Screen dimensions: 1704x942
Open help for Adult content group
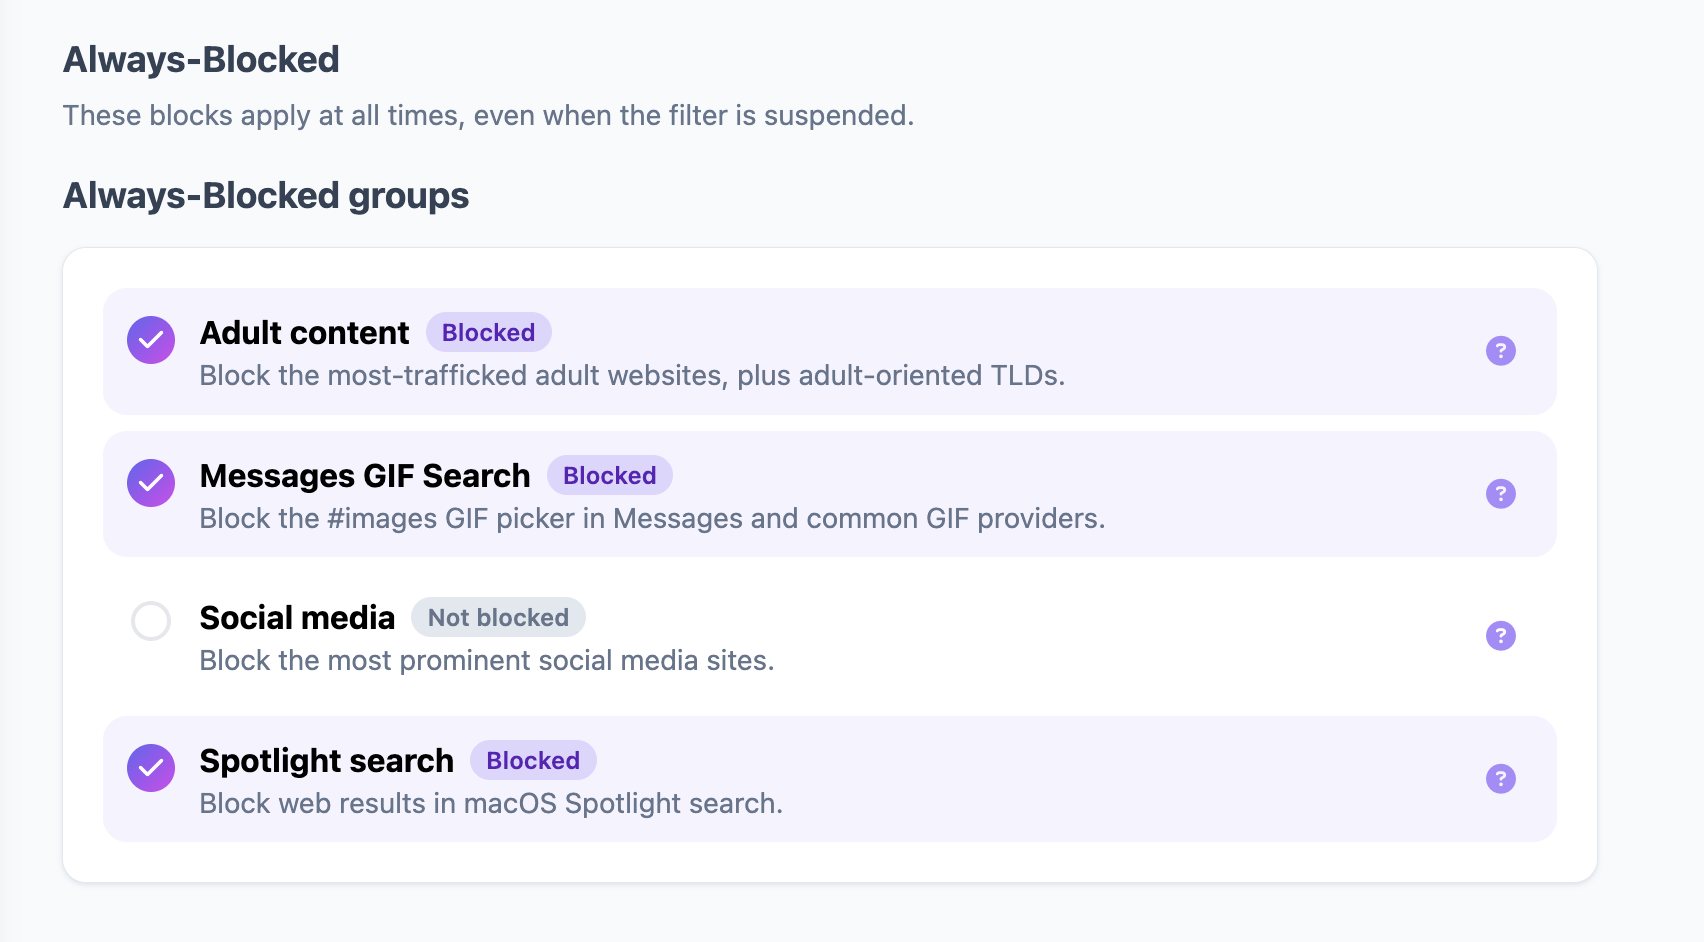[1500, 351]
